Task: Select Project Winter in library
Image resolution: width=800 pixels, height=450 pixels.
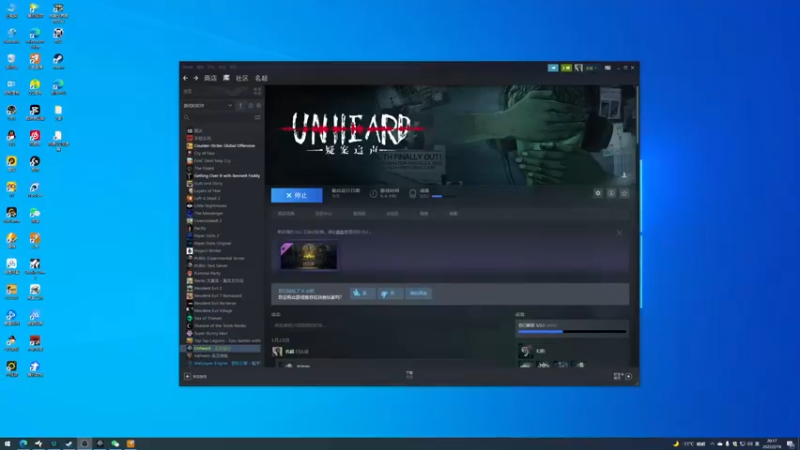Action: pos(207,251)
